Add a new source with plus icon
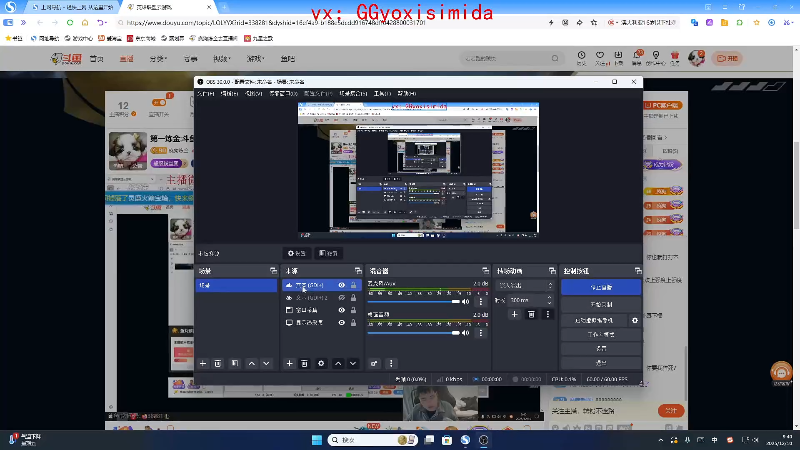 (289, 363)
